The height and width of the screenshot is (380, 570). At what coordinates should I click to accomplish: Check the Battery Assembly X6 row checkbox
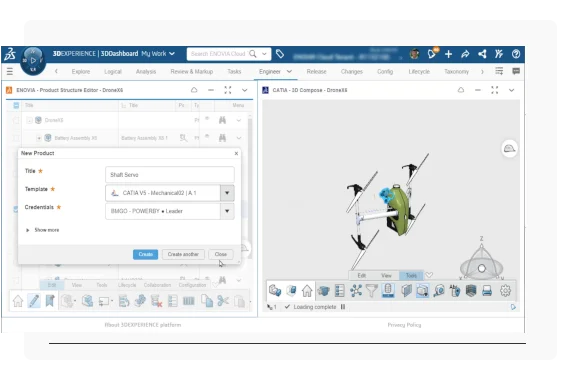coord(16,138)
